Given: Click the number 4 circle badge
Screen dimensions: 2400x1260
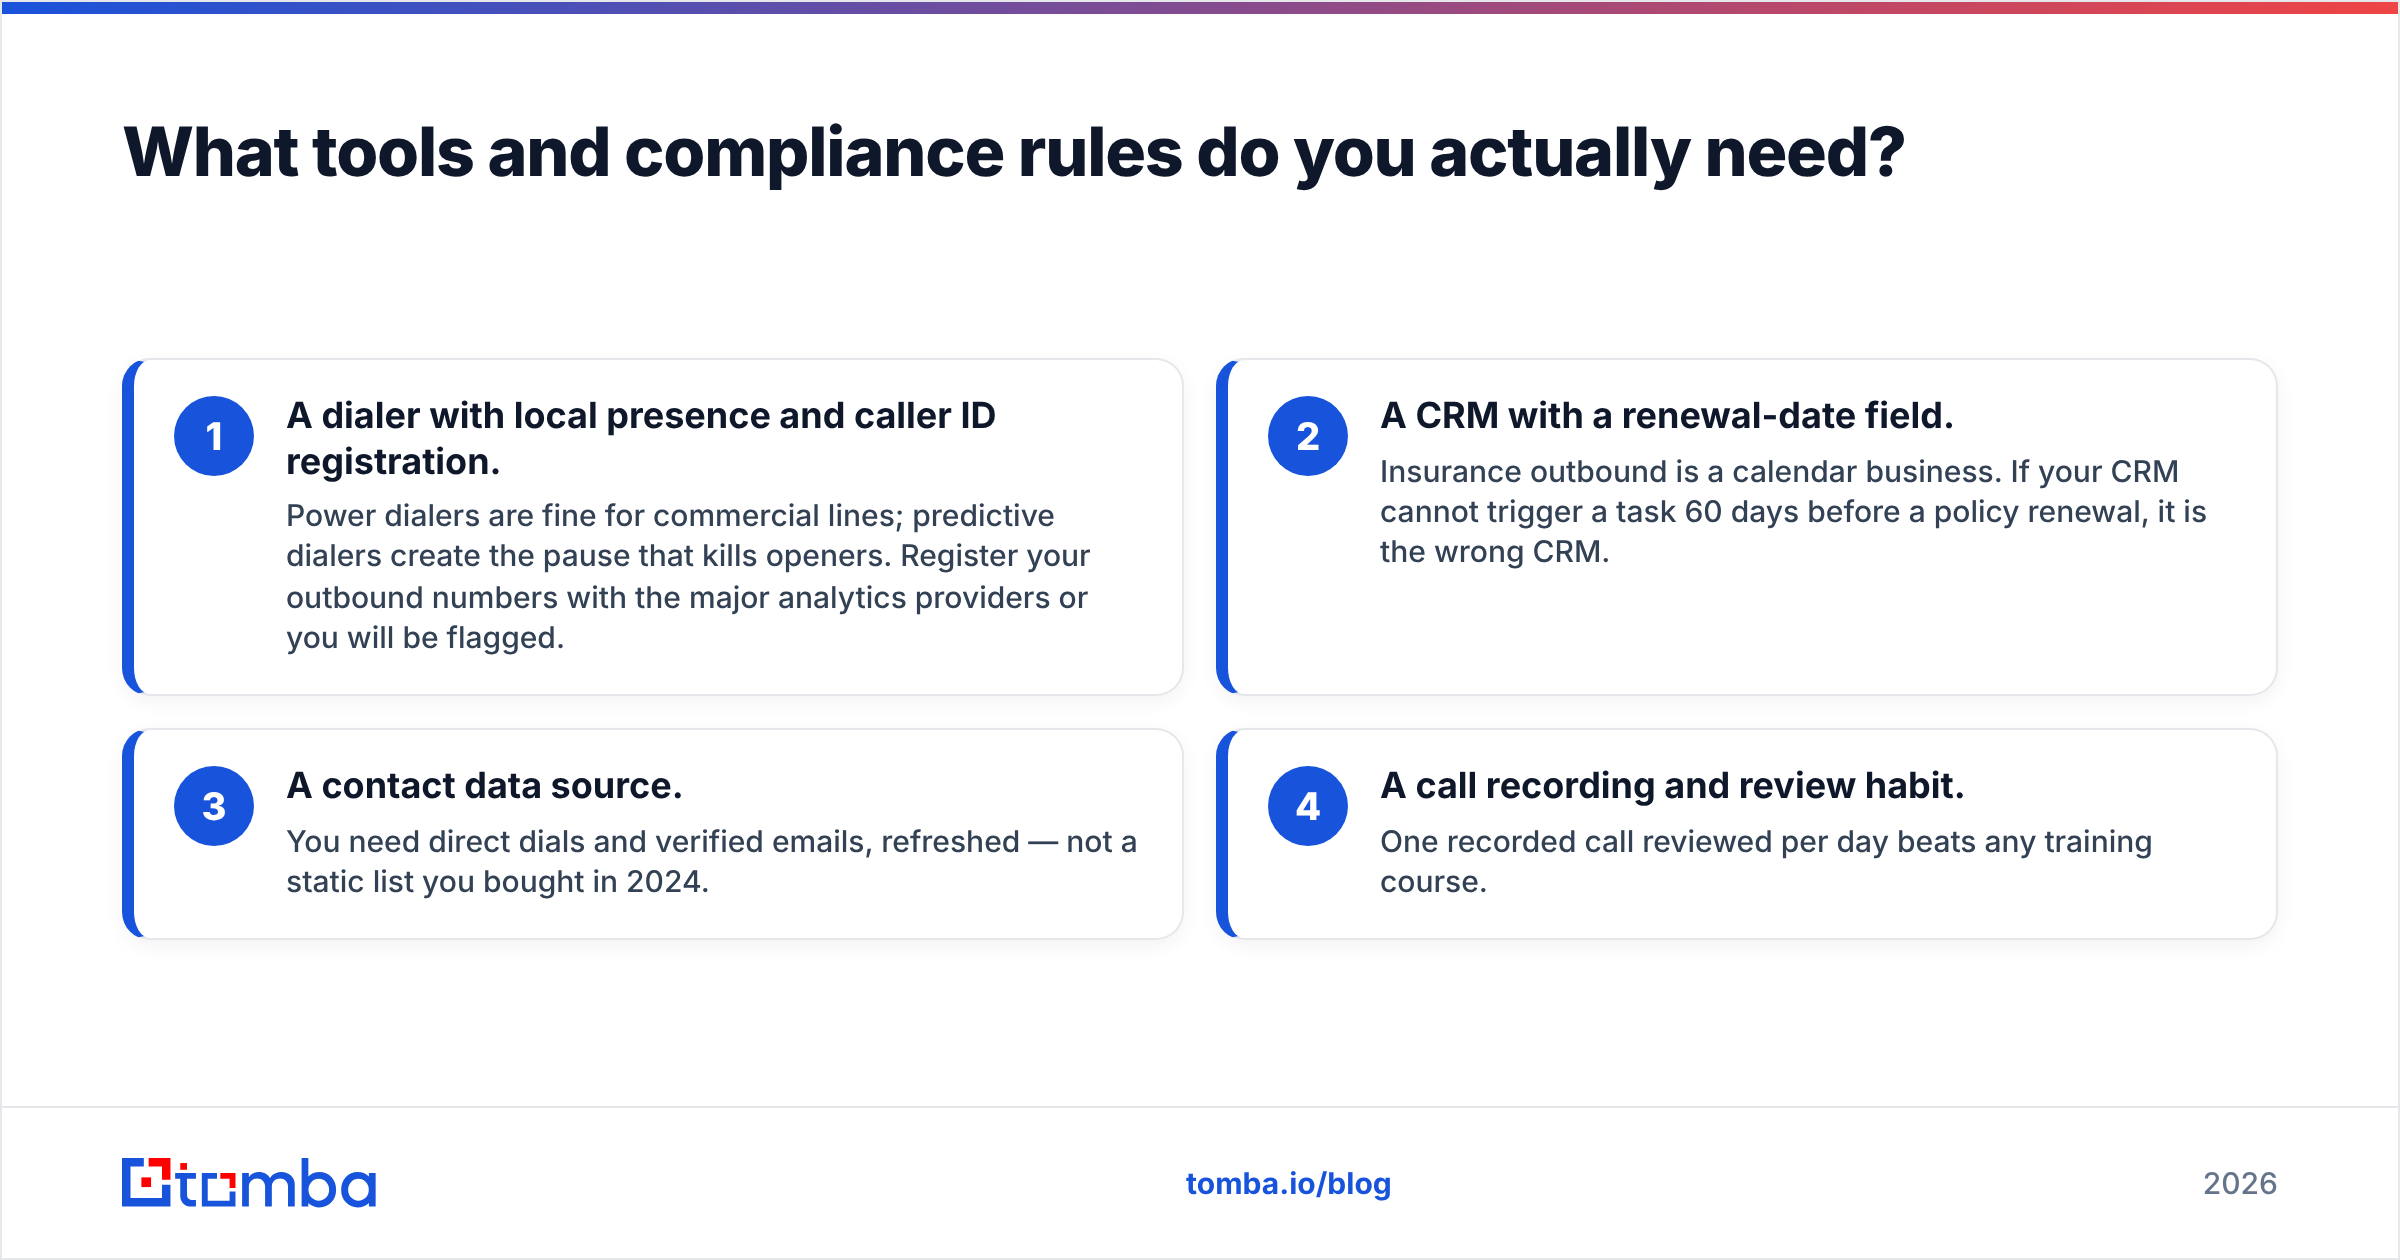Looking at the screenshot, I should point(1308,806).
